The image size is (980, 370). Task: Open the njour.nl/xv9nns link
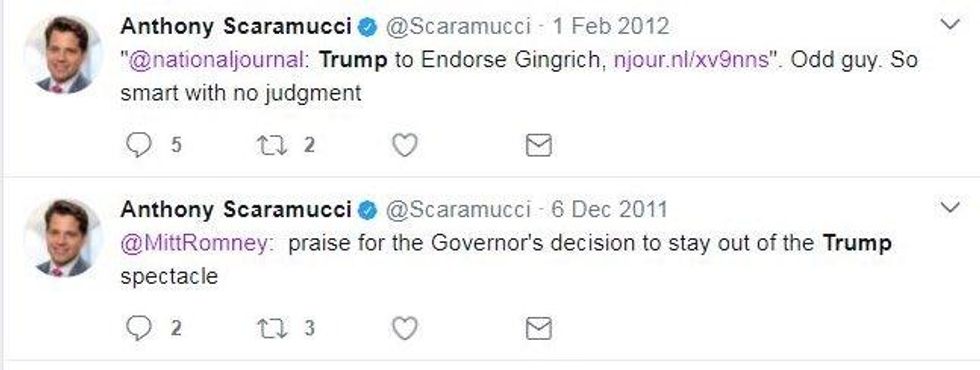[691, 61]
